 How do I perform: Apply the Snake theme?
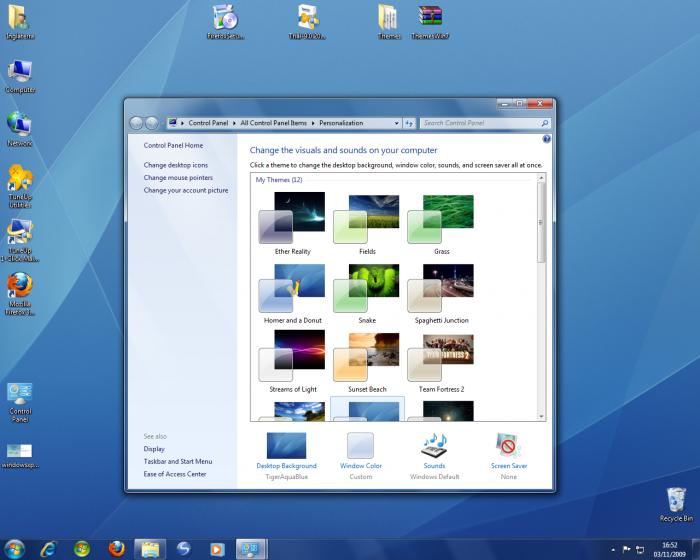367,288
